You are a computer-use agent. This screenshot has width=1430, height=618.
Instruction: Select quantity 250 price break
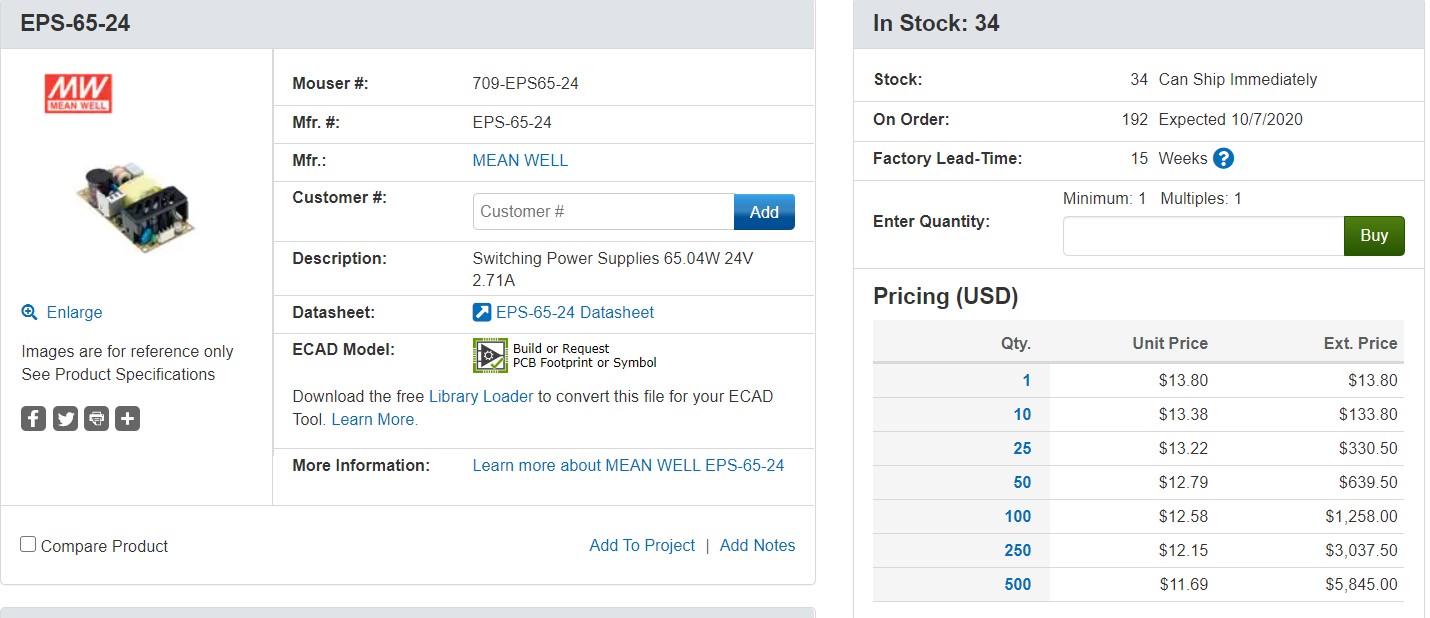click(1018, 550)
